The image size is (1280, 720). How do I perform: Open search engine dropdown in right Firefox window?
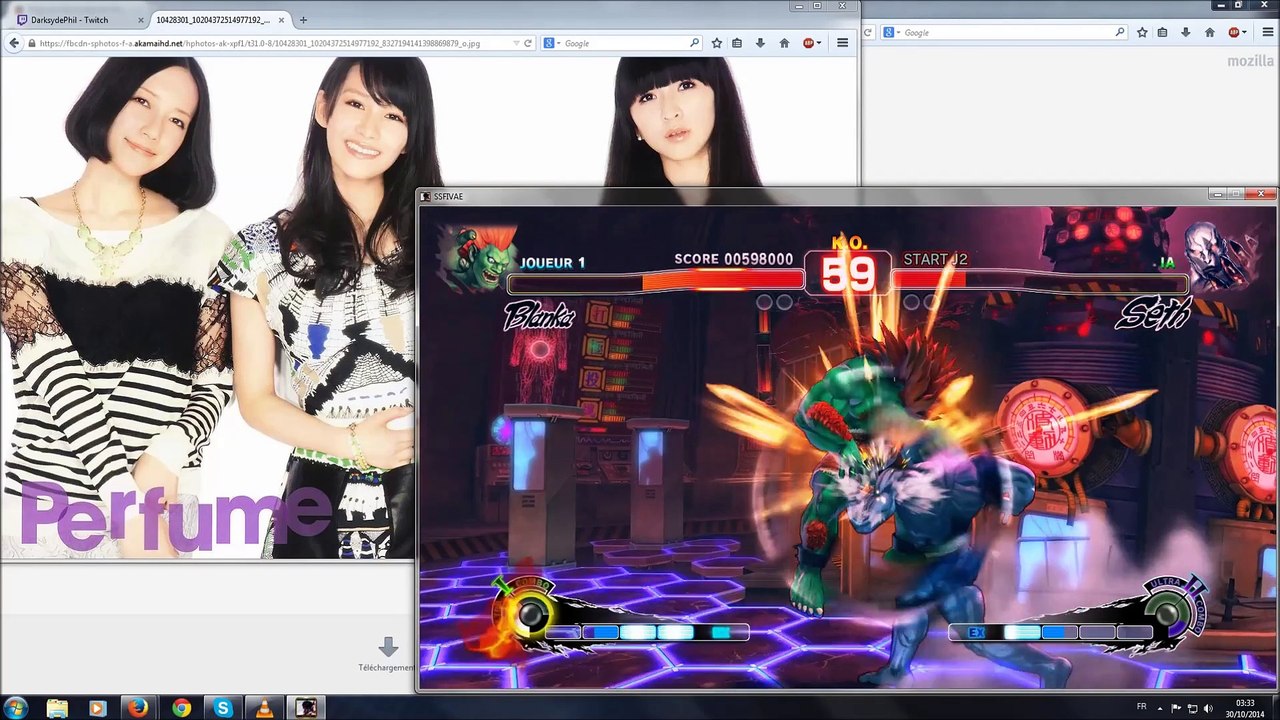[x=891, y=32]
